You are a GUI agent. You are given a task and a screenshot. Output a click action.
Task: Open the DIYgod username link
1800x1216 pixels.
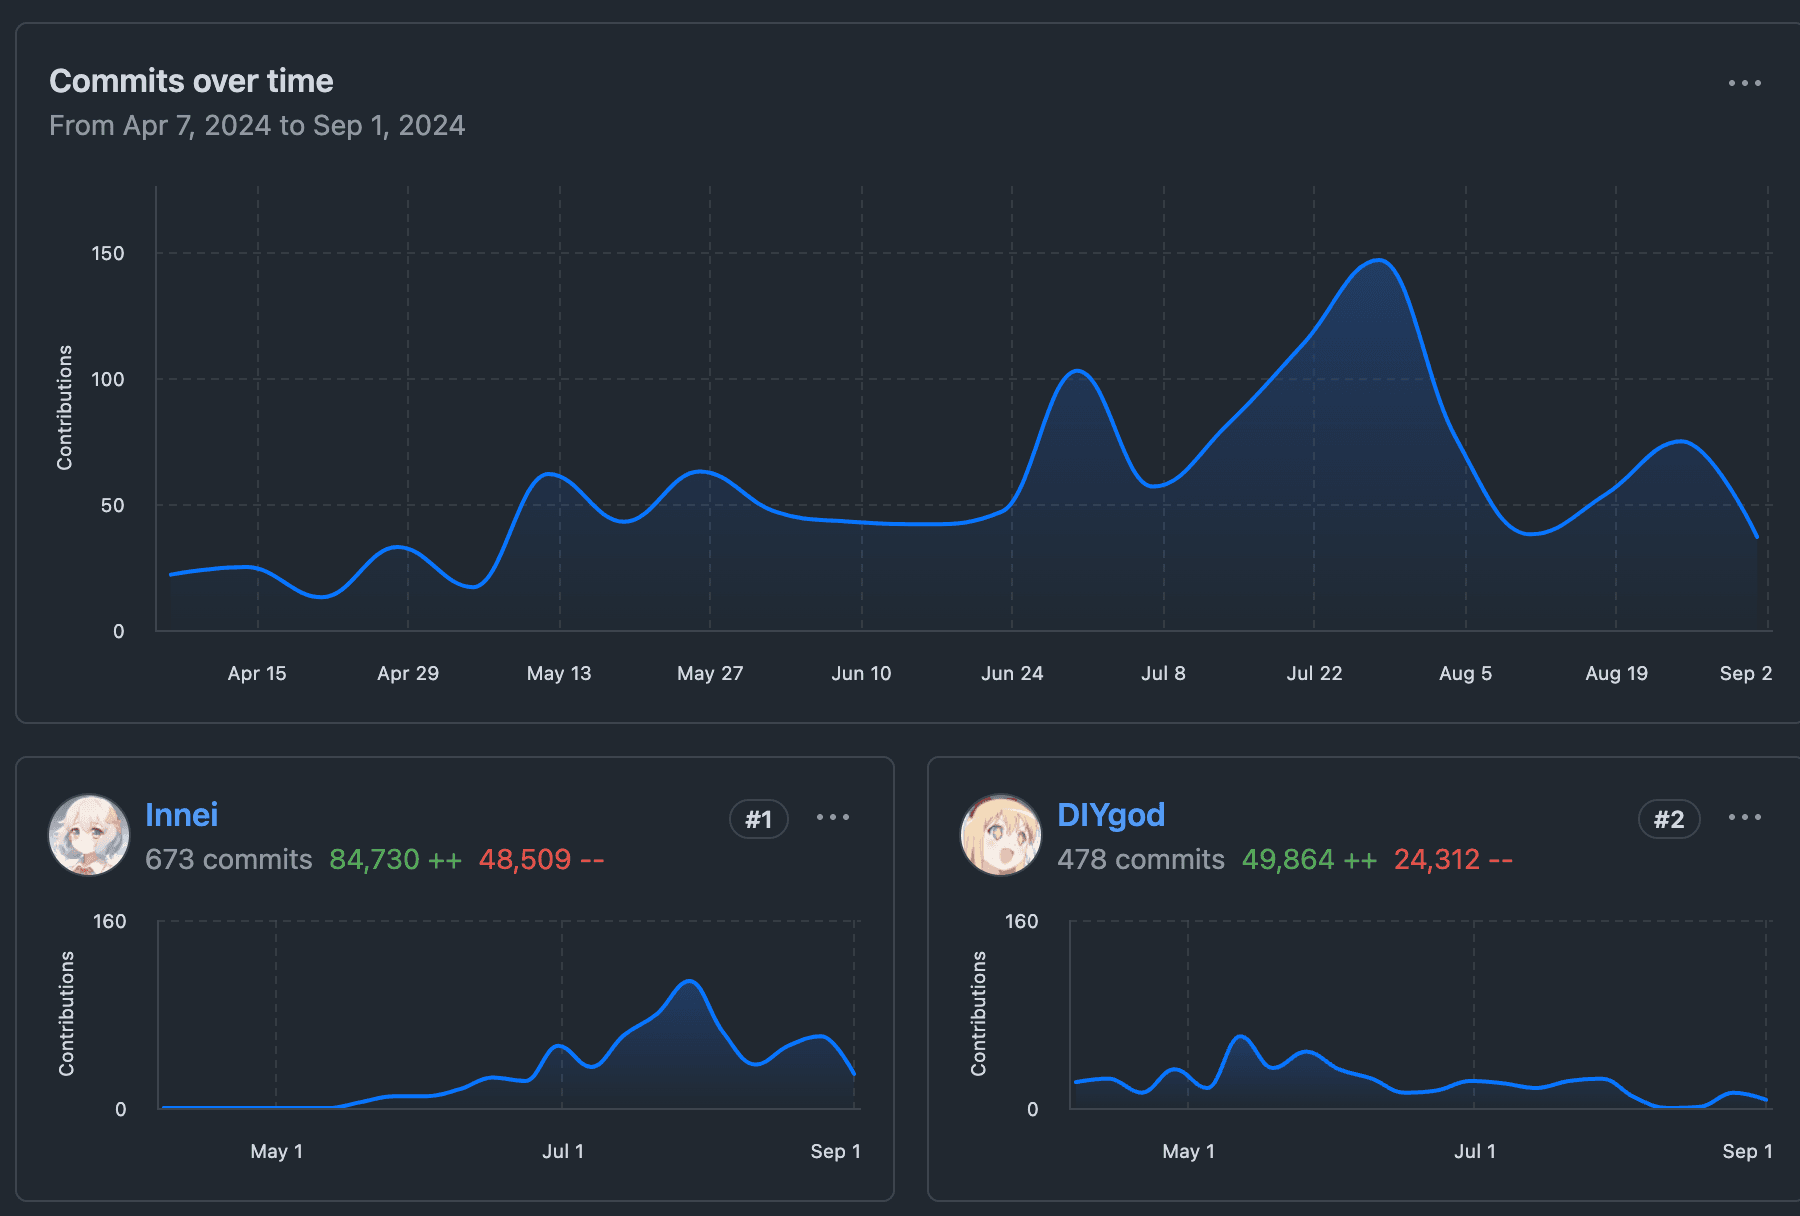click(x=1111, y=815)
